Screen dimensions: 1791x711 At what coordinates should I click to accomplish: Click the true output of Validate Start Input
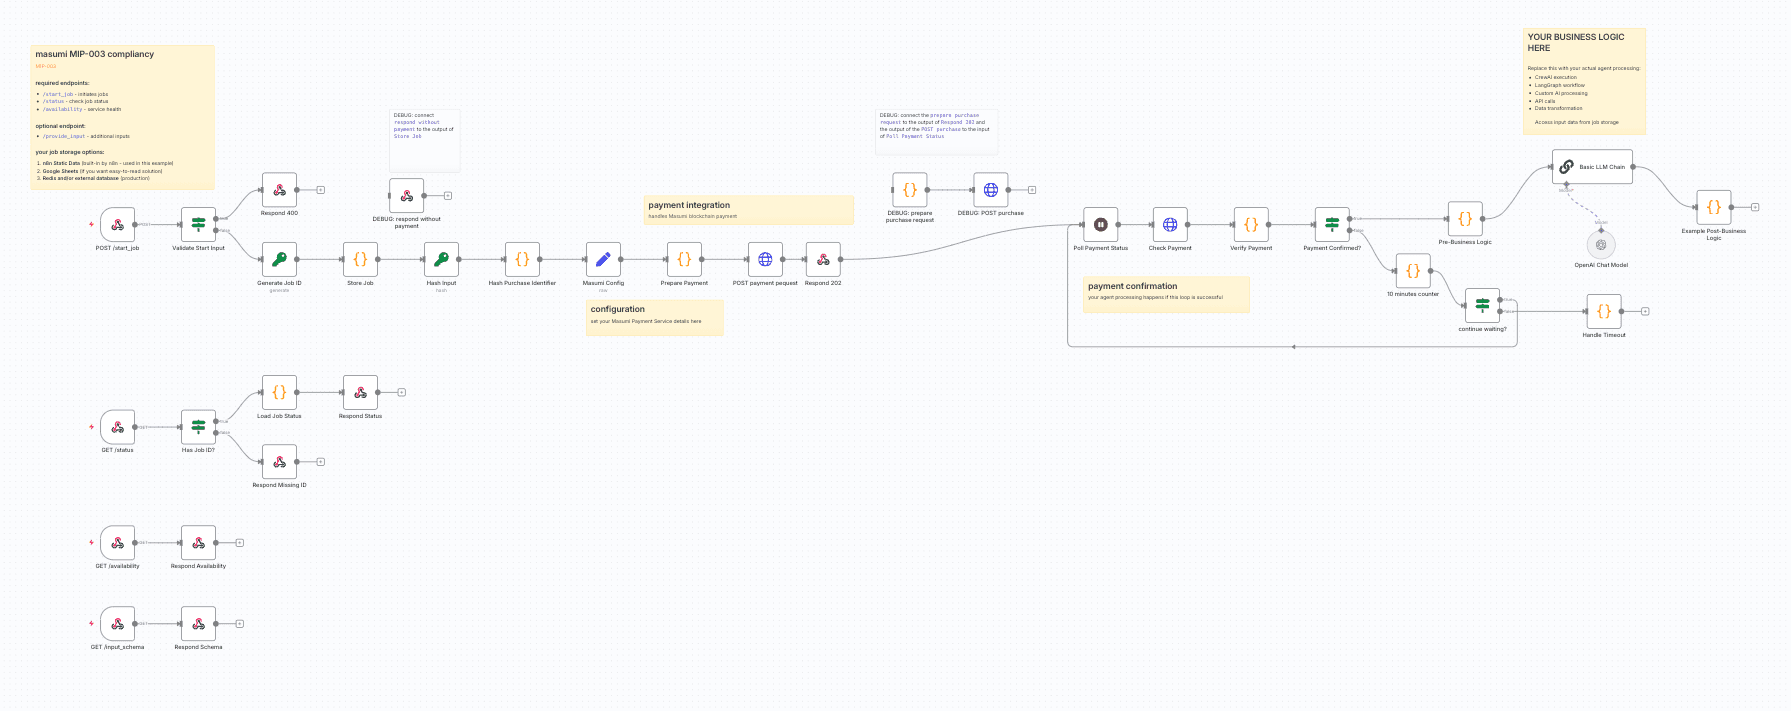pos(217,219)
